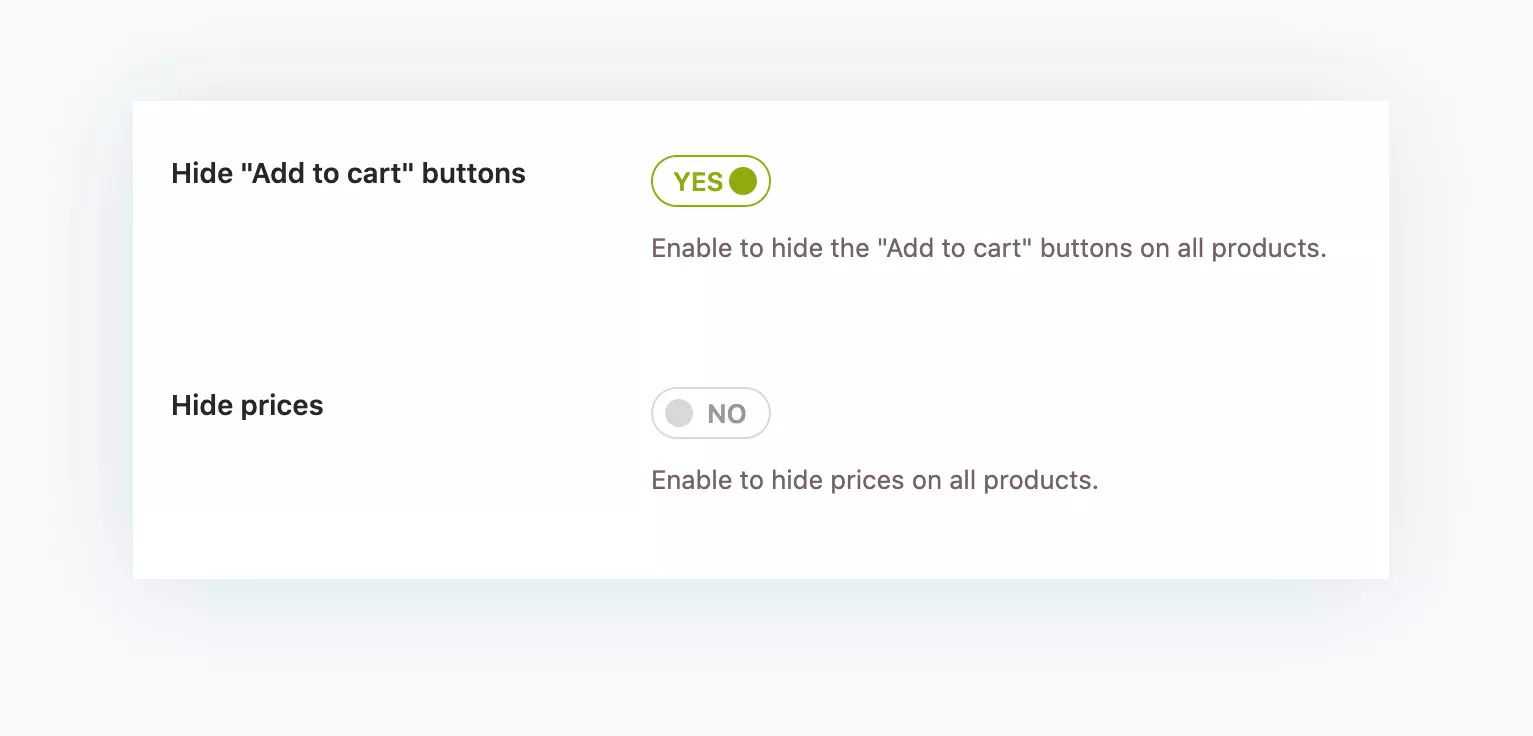1533x736 pixels.
Task: Click the "Add to cart" buttons description text
Action: click(x=988, y=248)
